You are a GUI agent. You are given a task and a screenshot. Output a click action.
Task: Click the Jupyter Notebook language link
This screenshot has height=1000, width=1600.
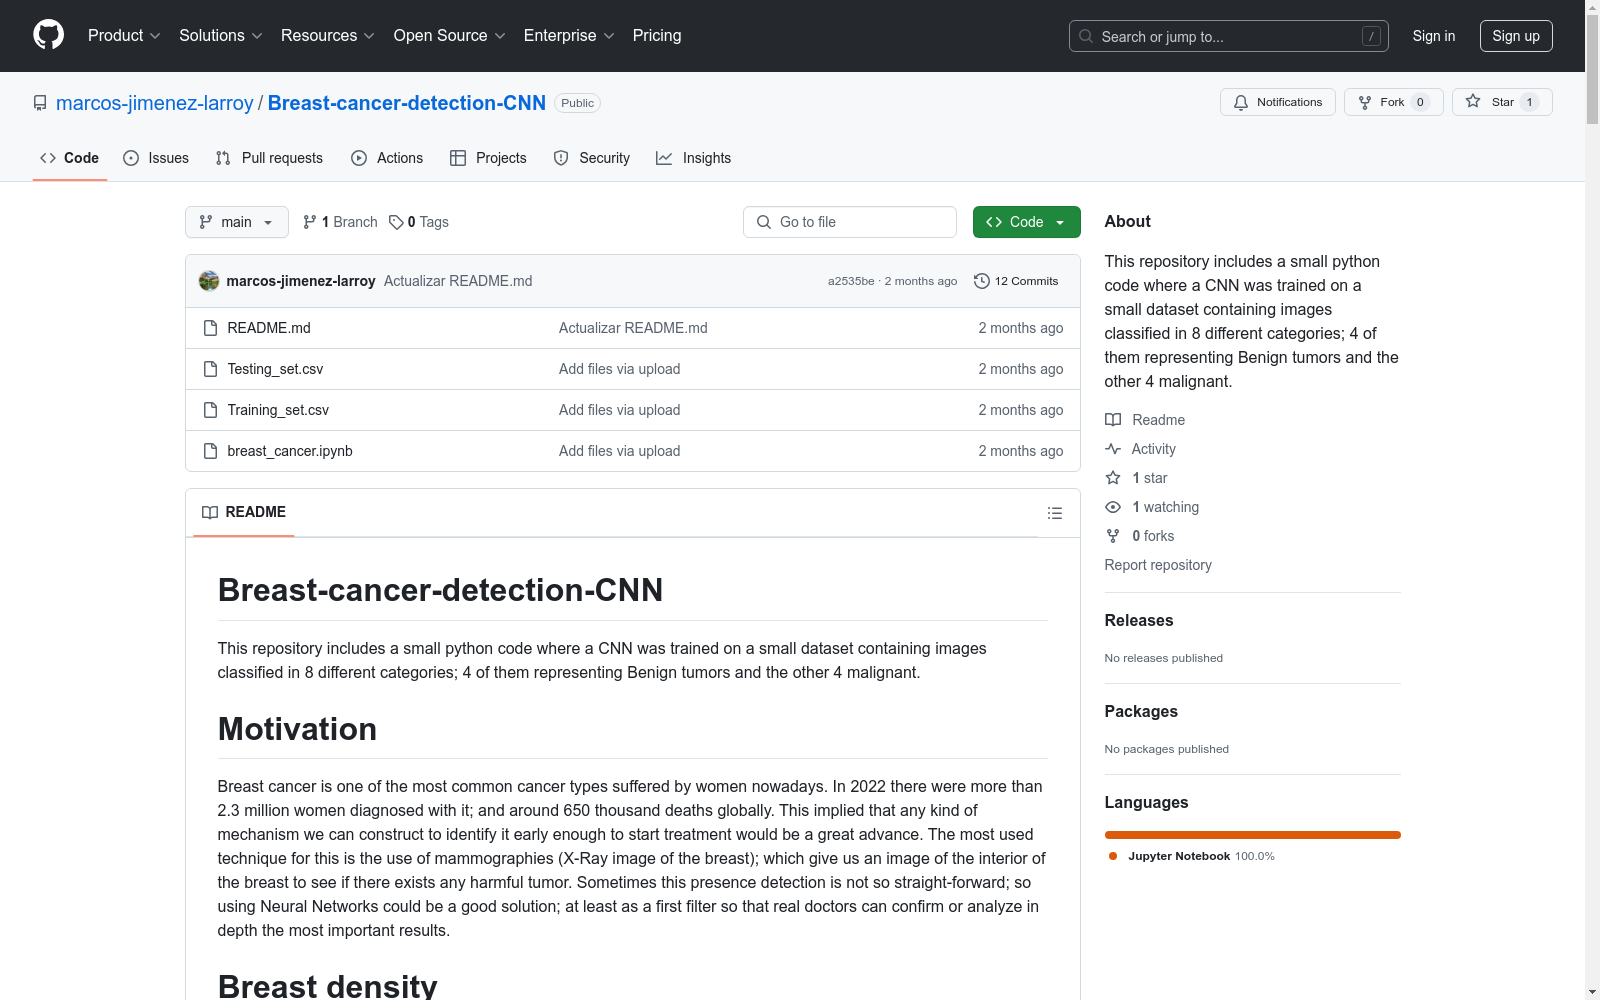[x=1192, y=856]
